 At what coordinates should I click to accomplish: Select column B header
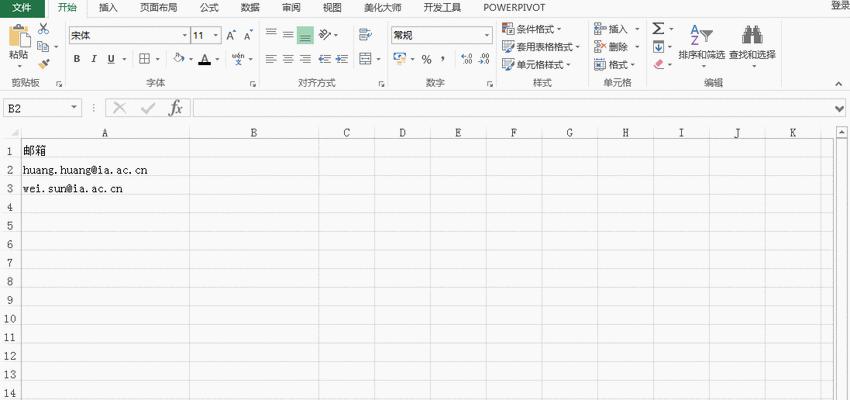(x=253, y=133)
